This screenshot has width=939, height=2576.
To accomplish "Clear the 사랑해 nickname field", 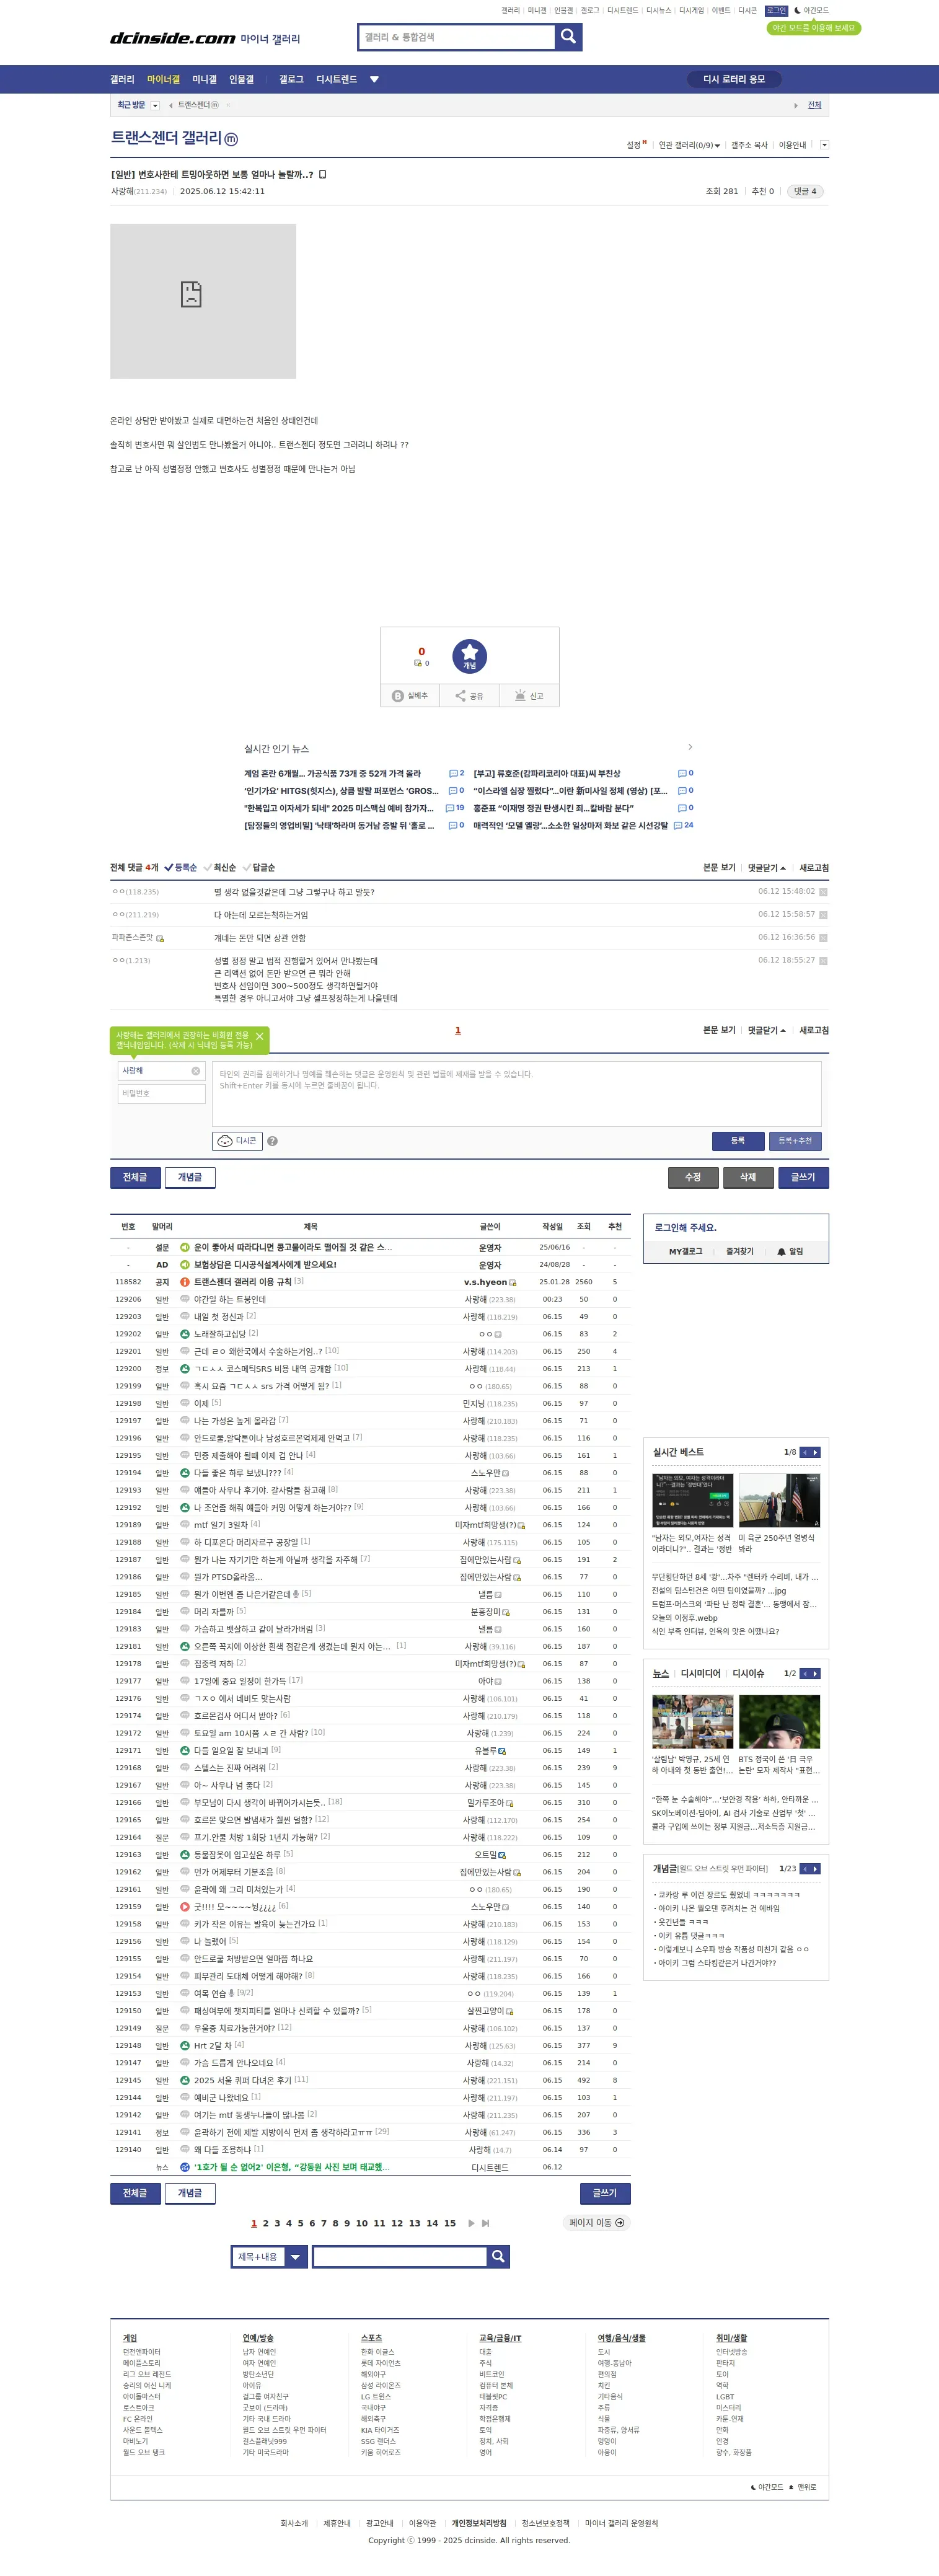I will [x=196, y=1071].
